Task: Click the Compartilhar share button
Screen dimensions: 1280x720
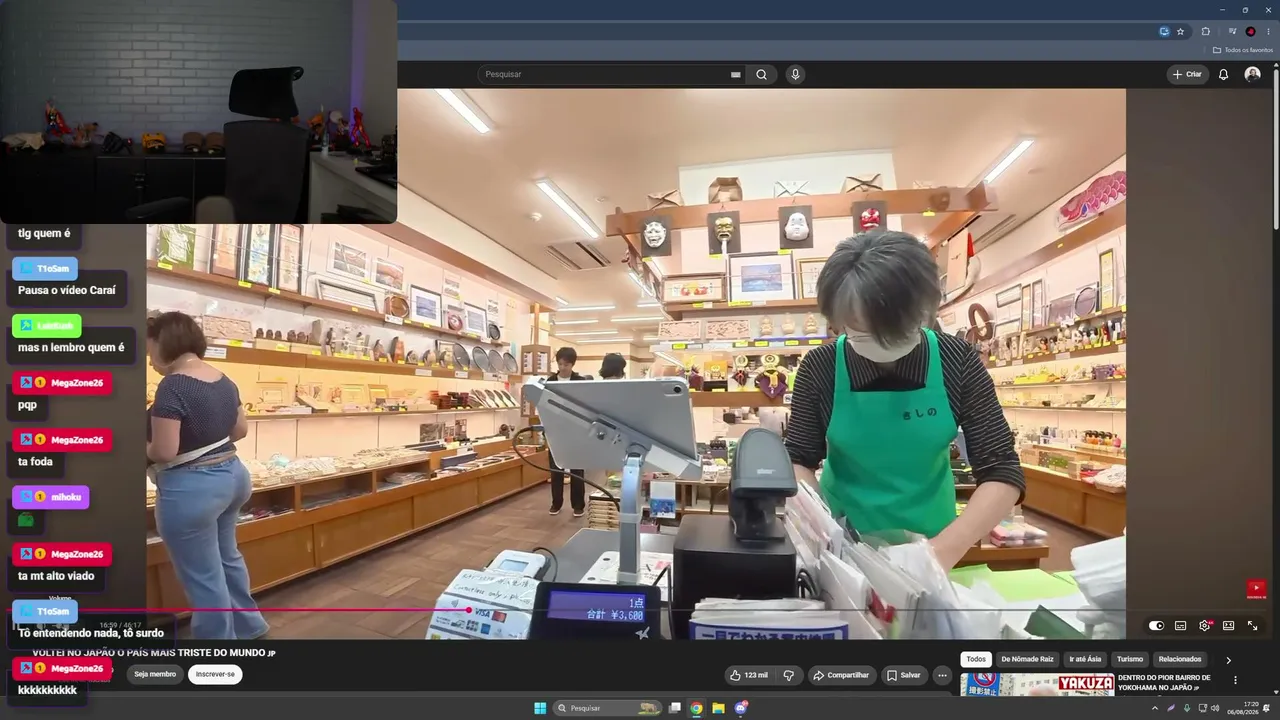Action: pyautogui.click(x=842, y=675)
